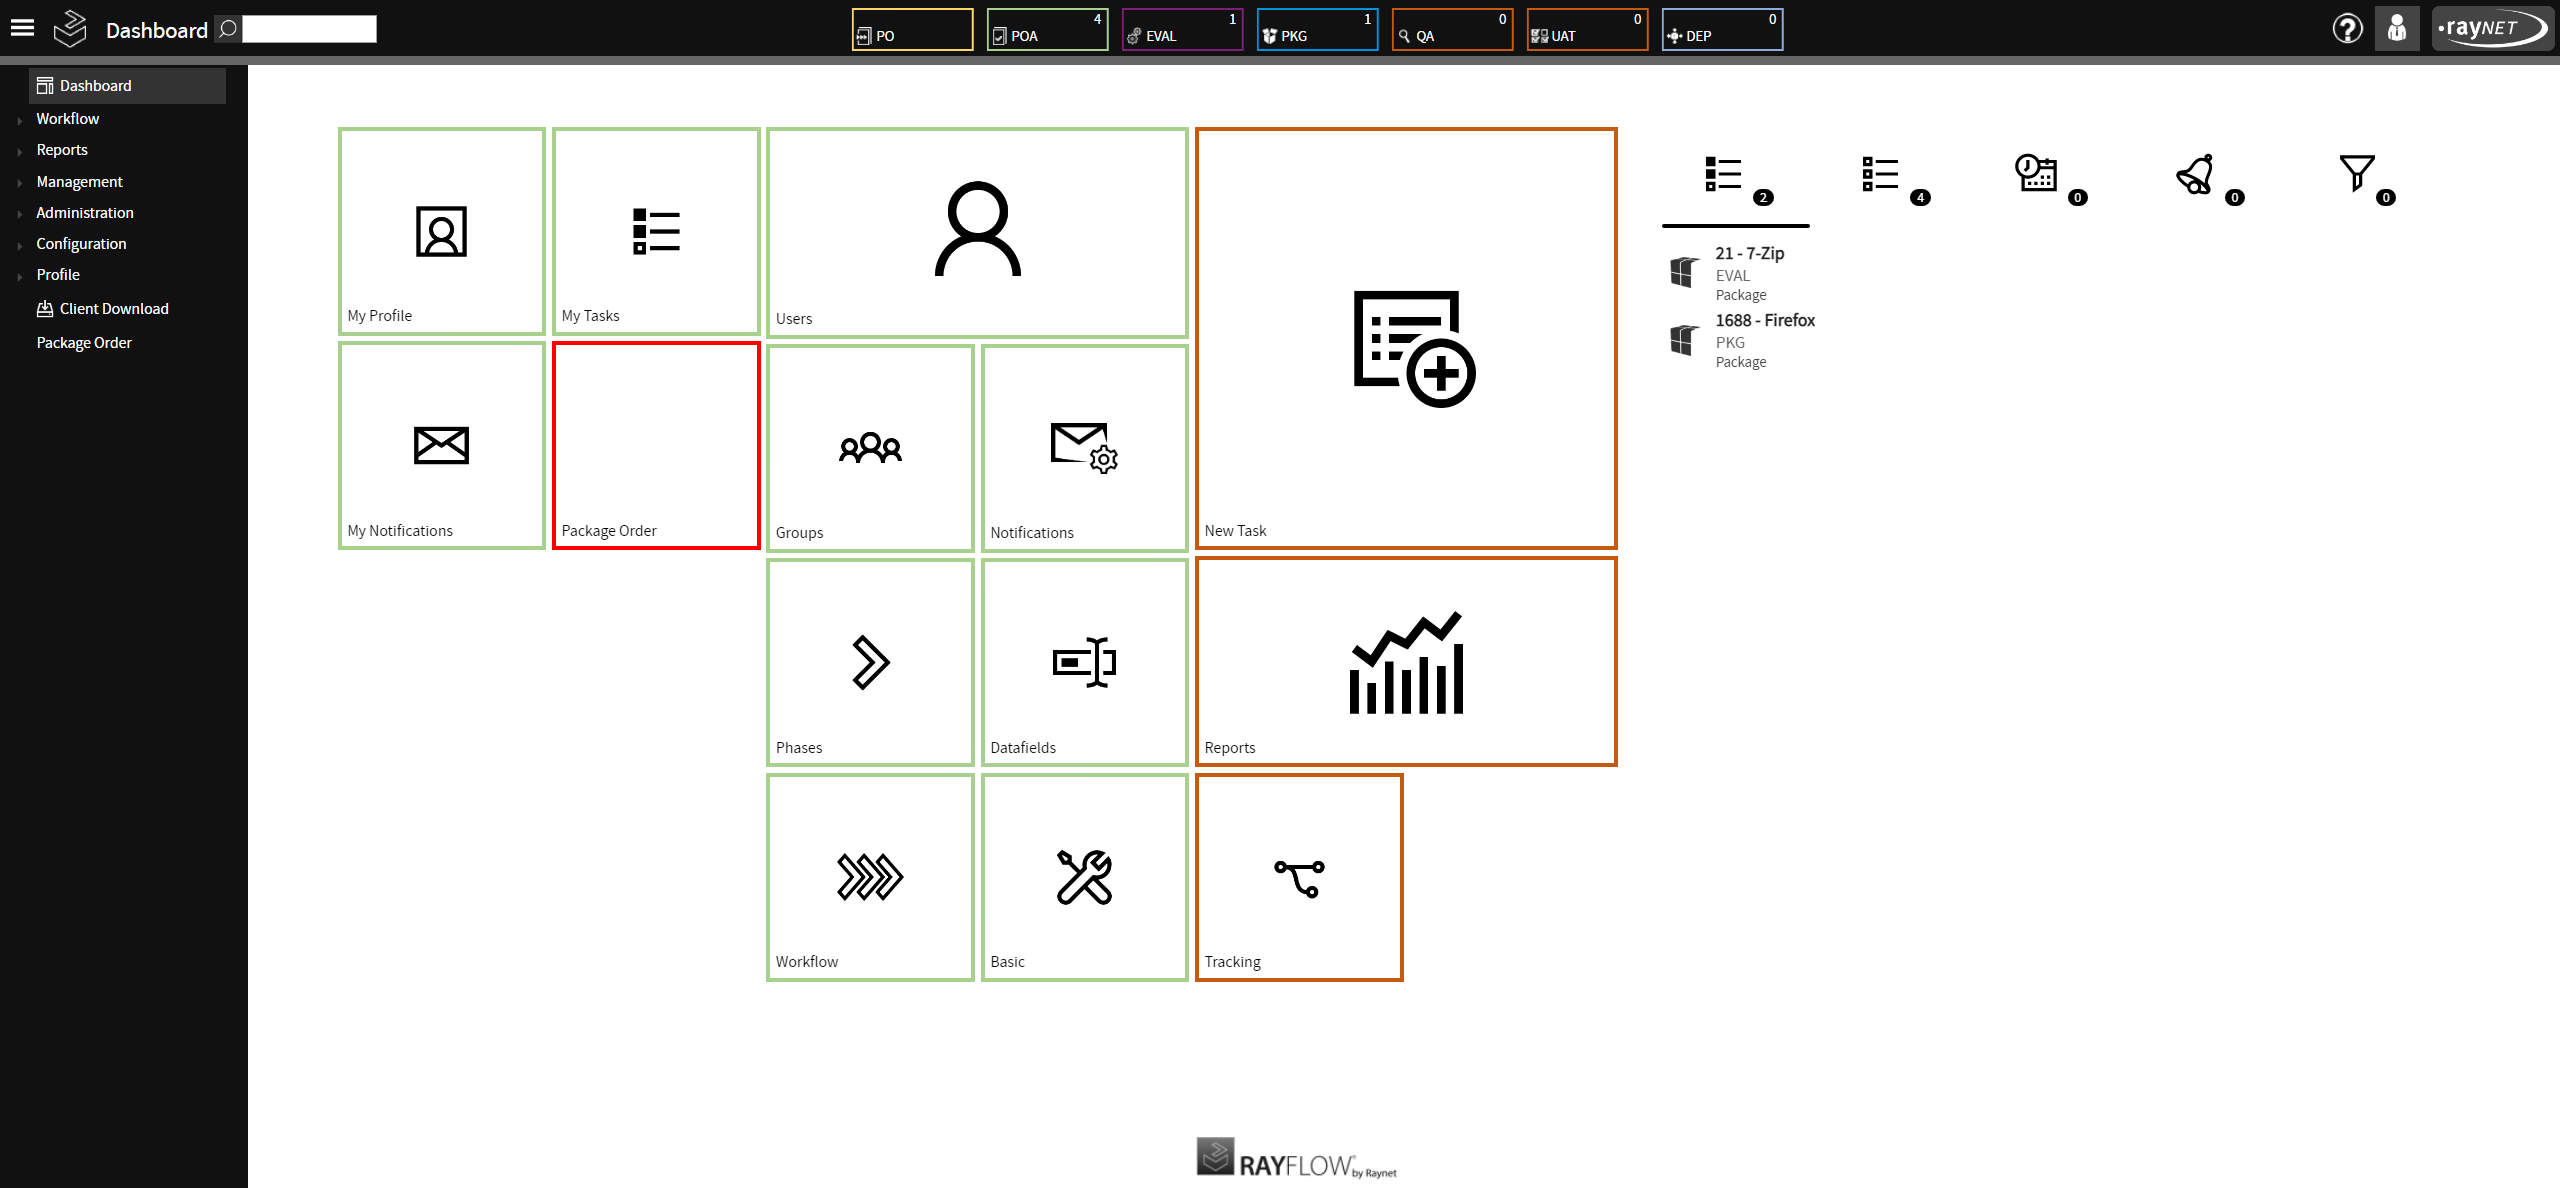Viewport: 2560px width, 1188px height.
Task: Click the Datafields management icon
Action: pyautogui.click(x=1082, y=661)
